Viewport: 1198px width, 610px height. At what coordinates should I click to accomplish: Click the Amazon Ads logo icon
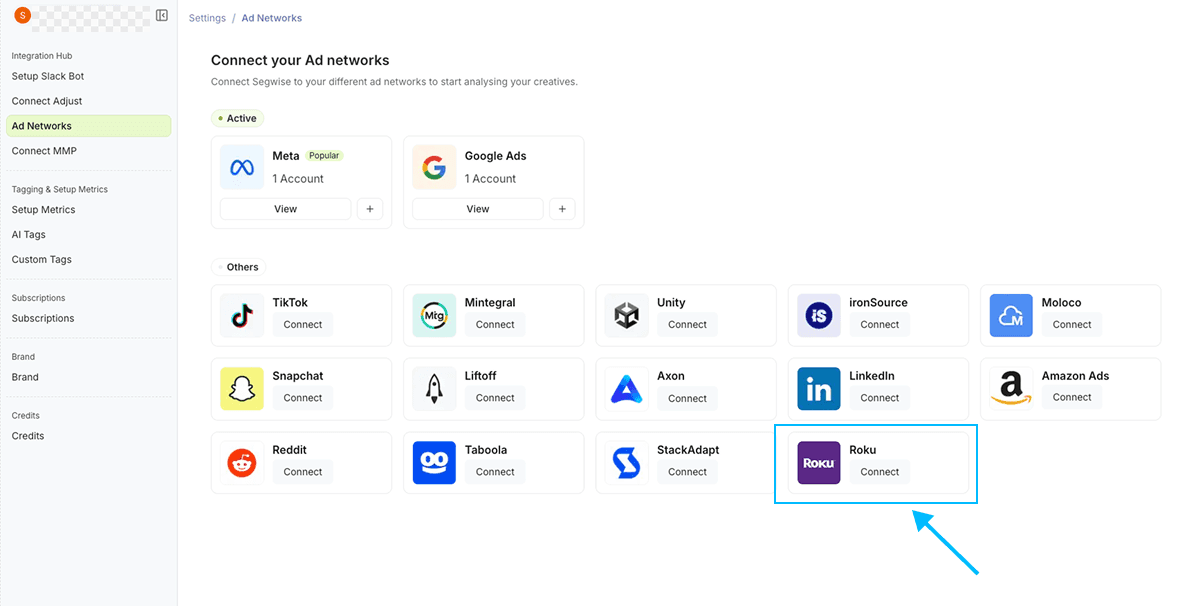[x=1011, y=388]
